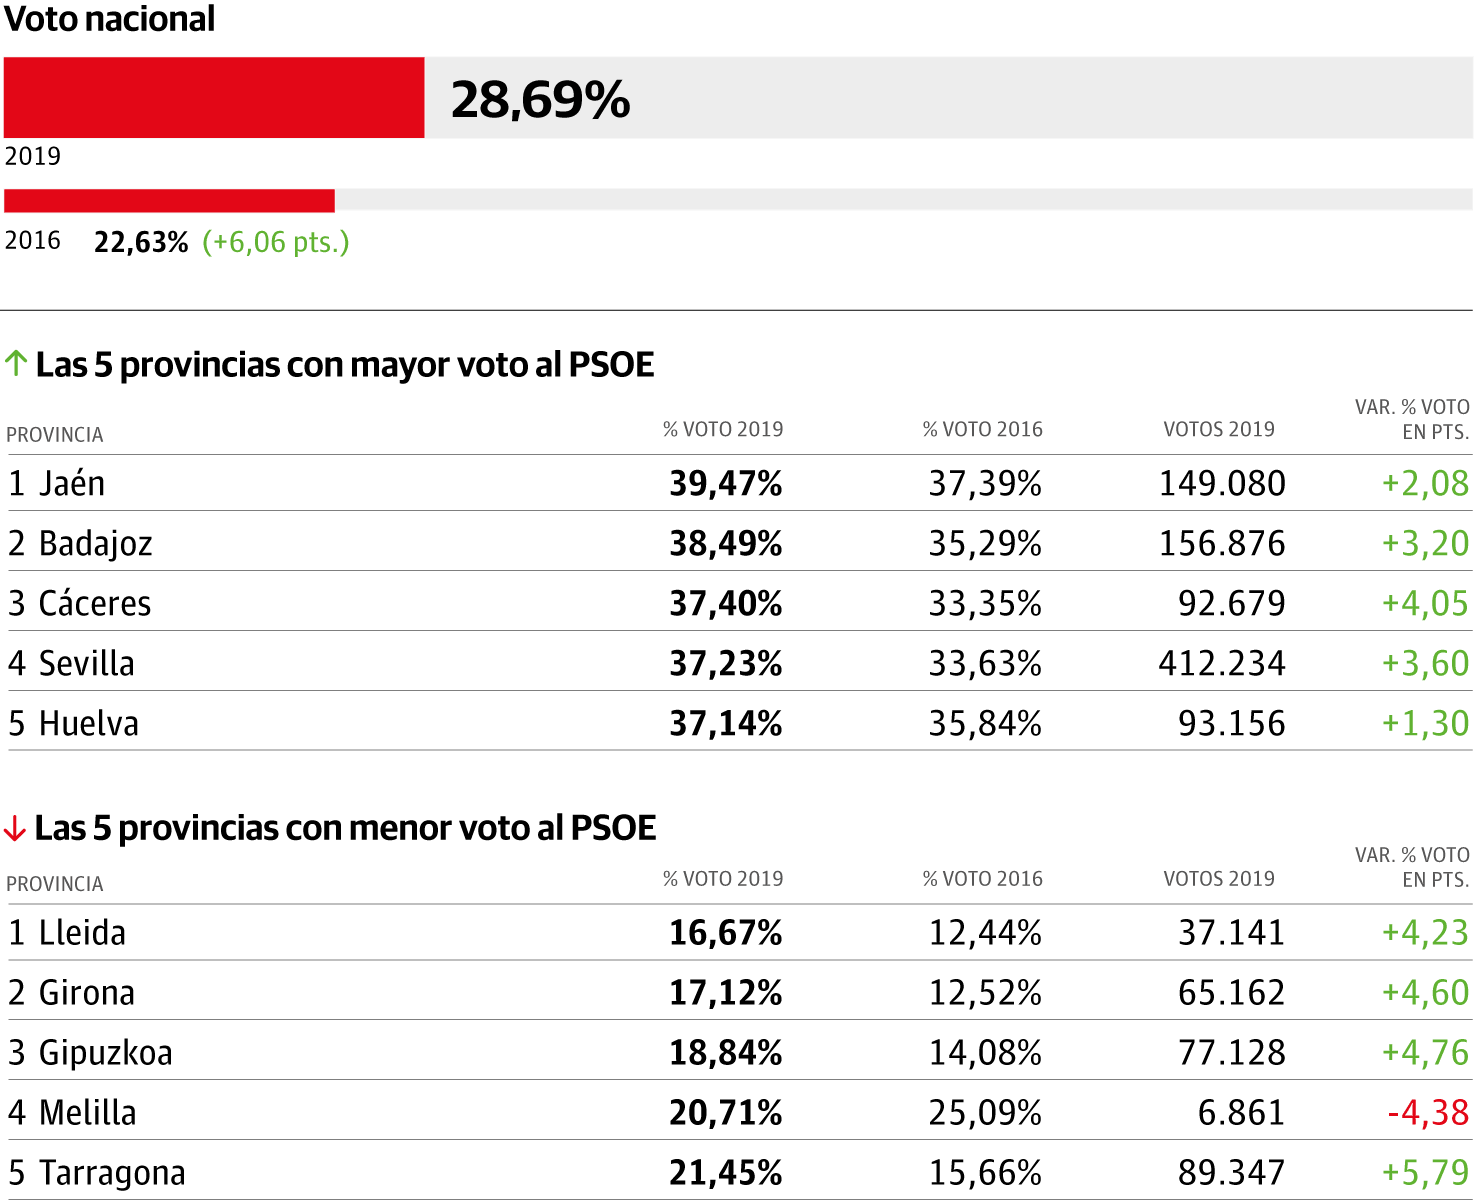This screenshot has height=1200, width=1474.
Task: Click Melilla's red -4,38 variation value
Action: (1428, 1112)
